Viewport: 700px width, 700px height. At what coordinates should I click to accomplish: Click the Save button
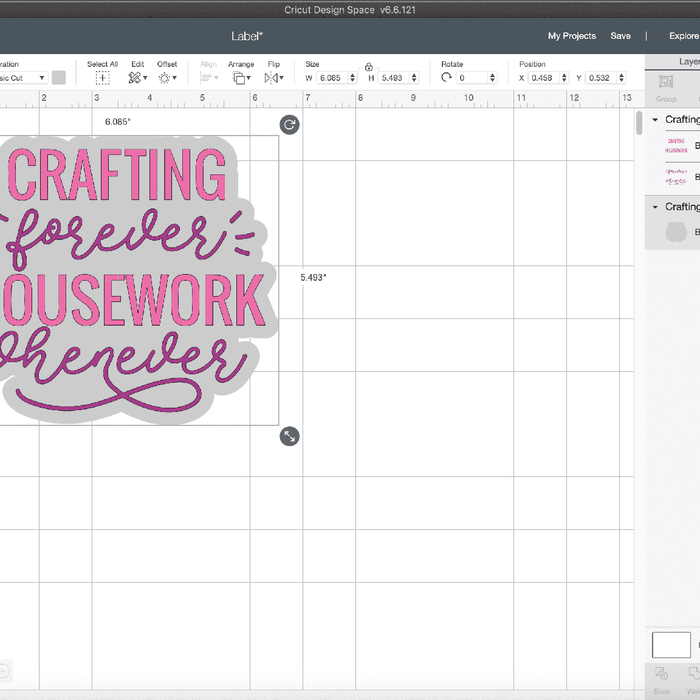click(620, 36)
